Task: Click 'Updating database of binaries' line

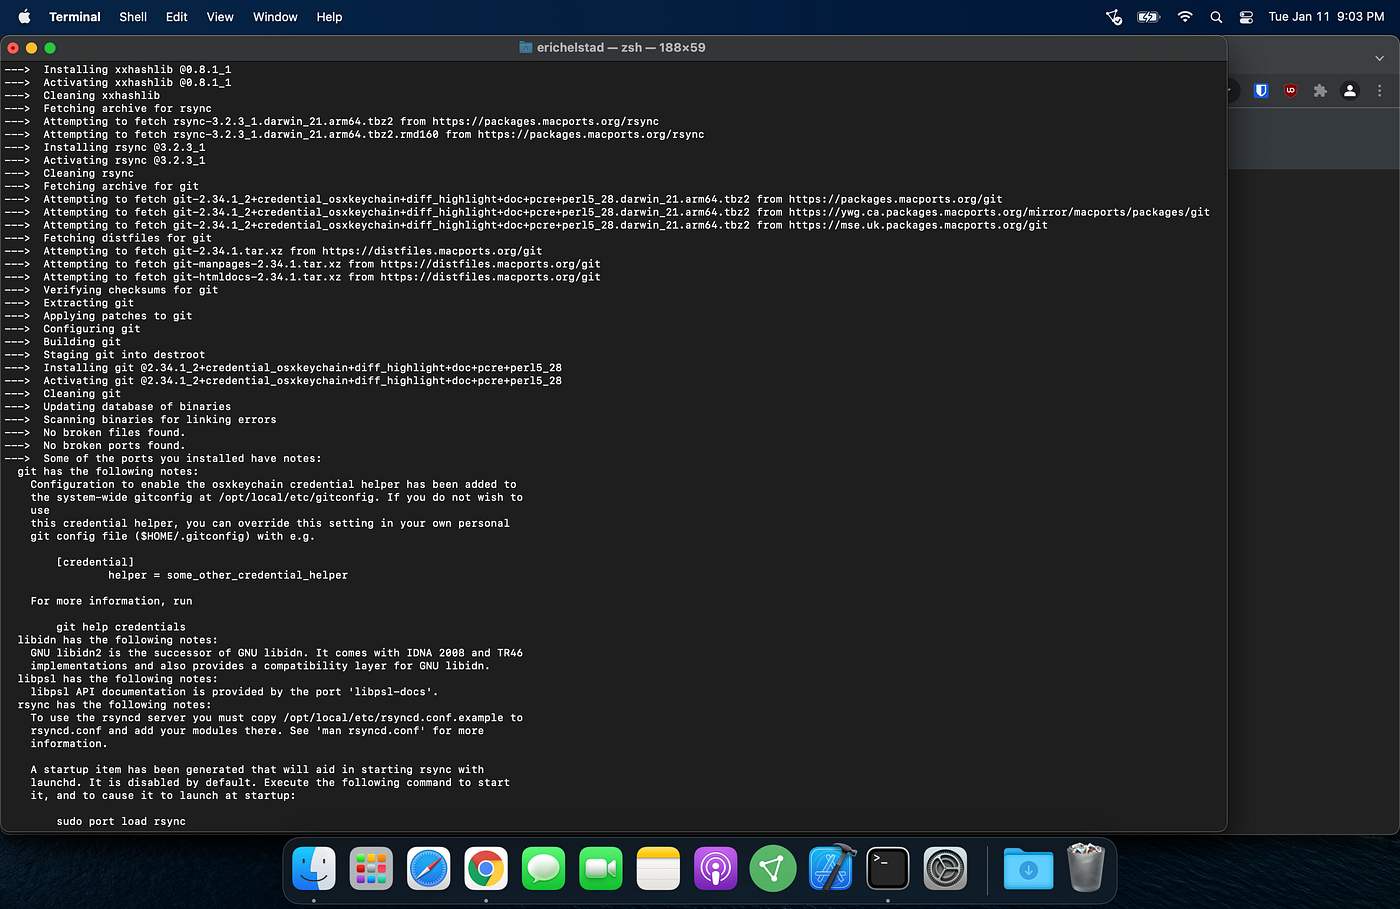Action: (137, 406)
